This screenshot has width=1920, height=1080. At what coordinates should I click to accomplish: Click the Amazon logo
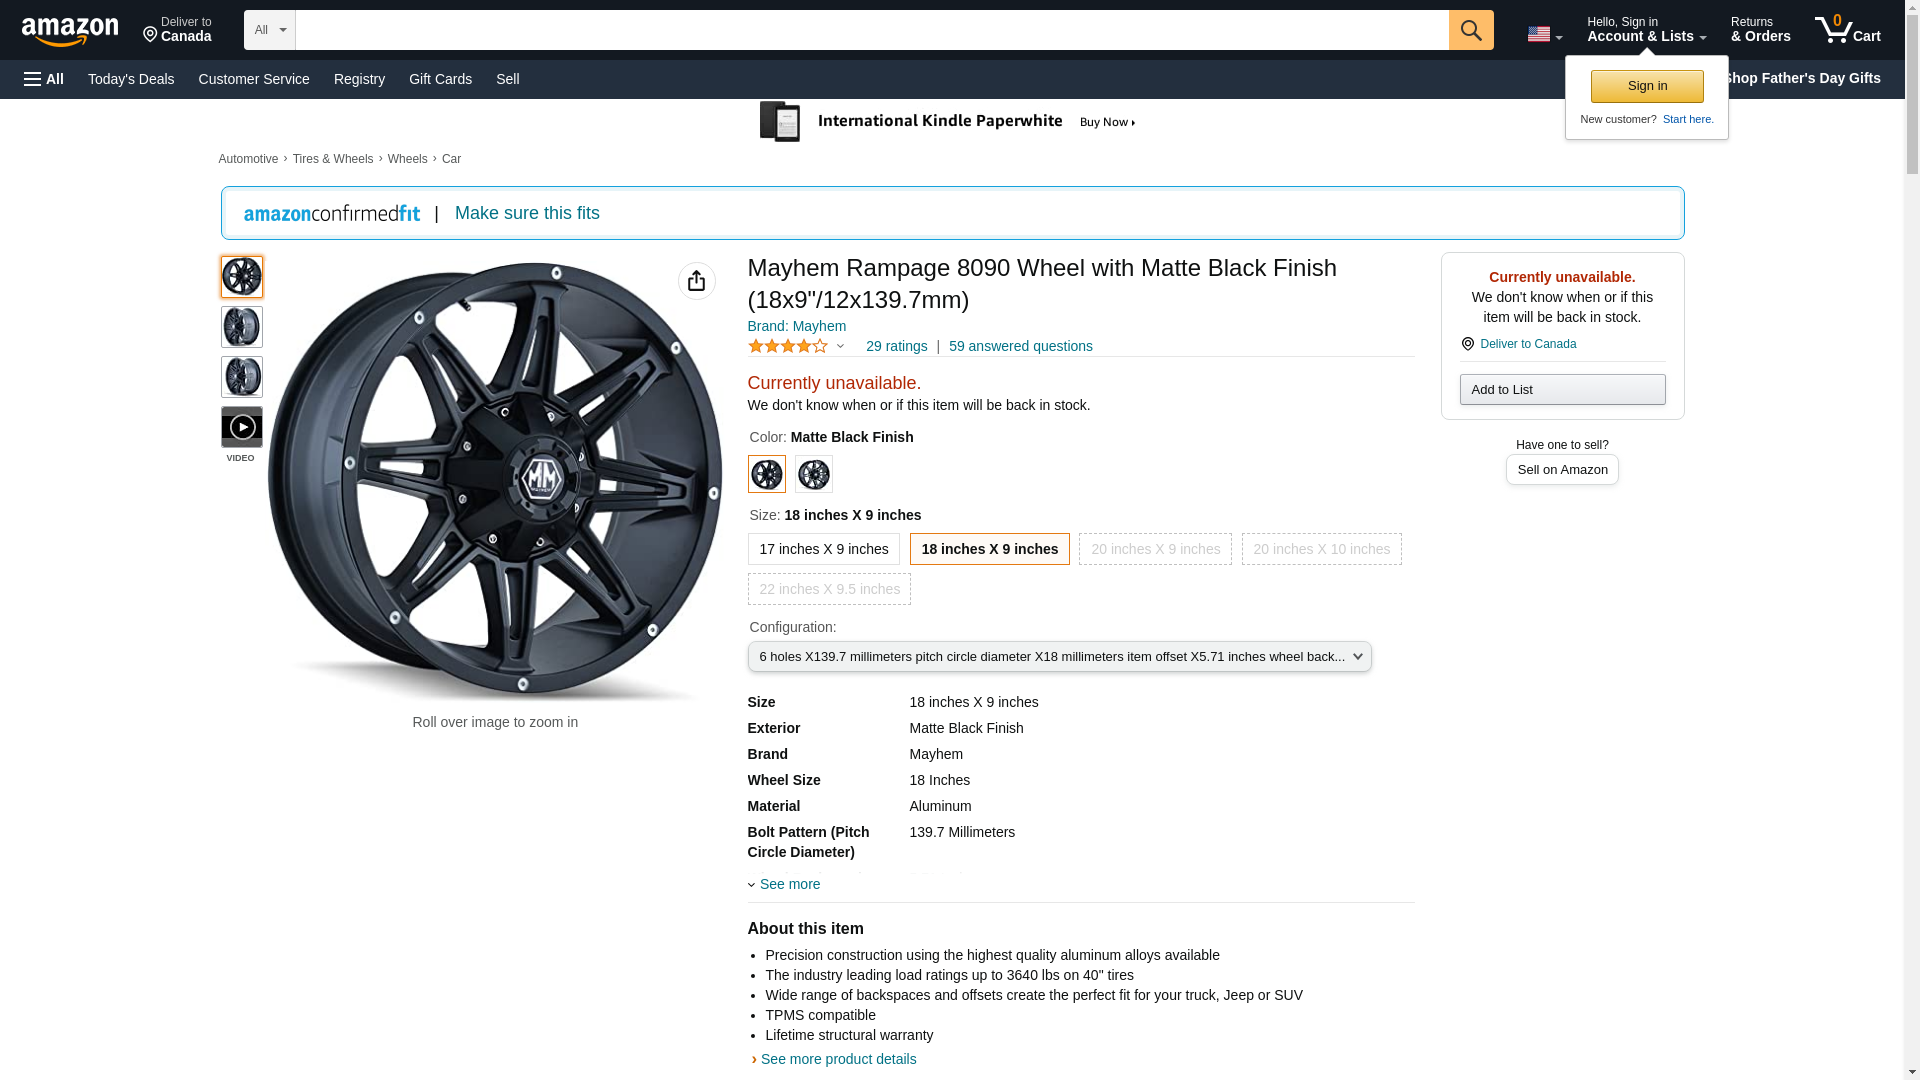(70, 31)
